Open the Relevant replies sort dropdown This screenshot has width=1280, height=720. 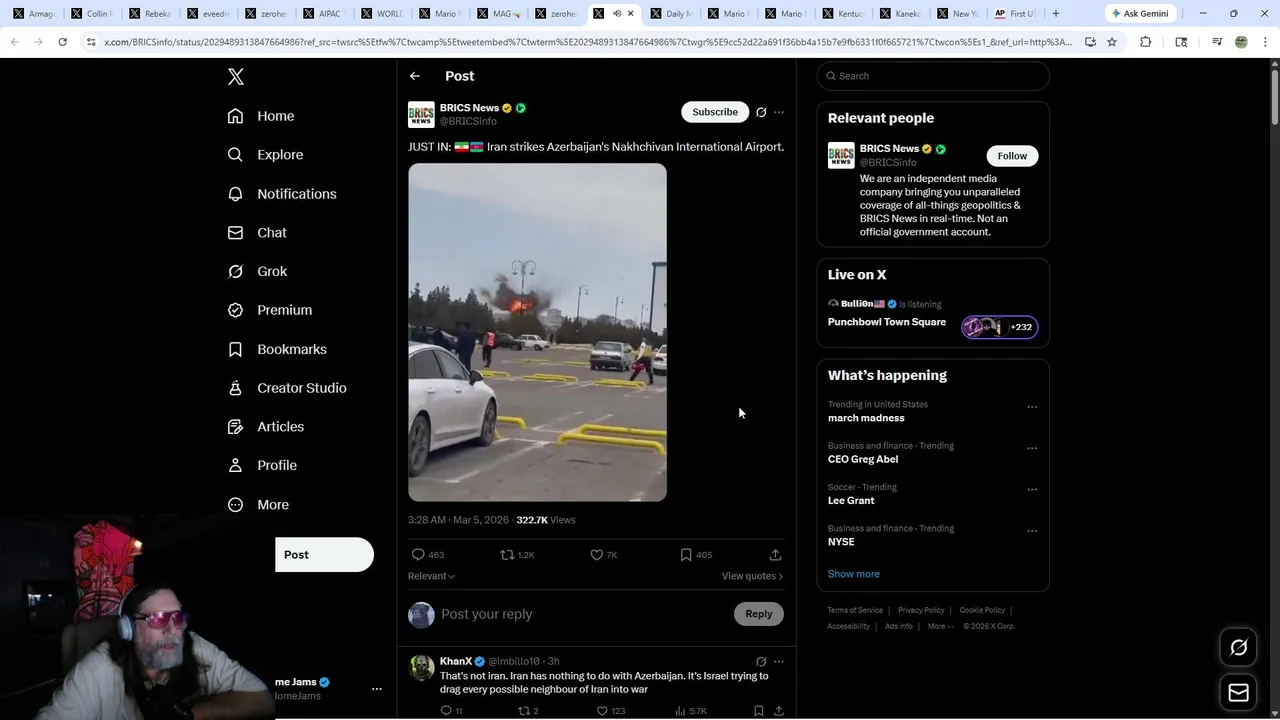(x=431, y=576)
